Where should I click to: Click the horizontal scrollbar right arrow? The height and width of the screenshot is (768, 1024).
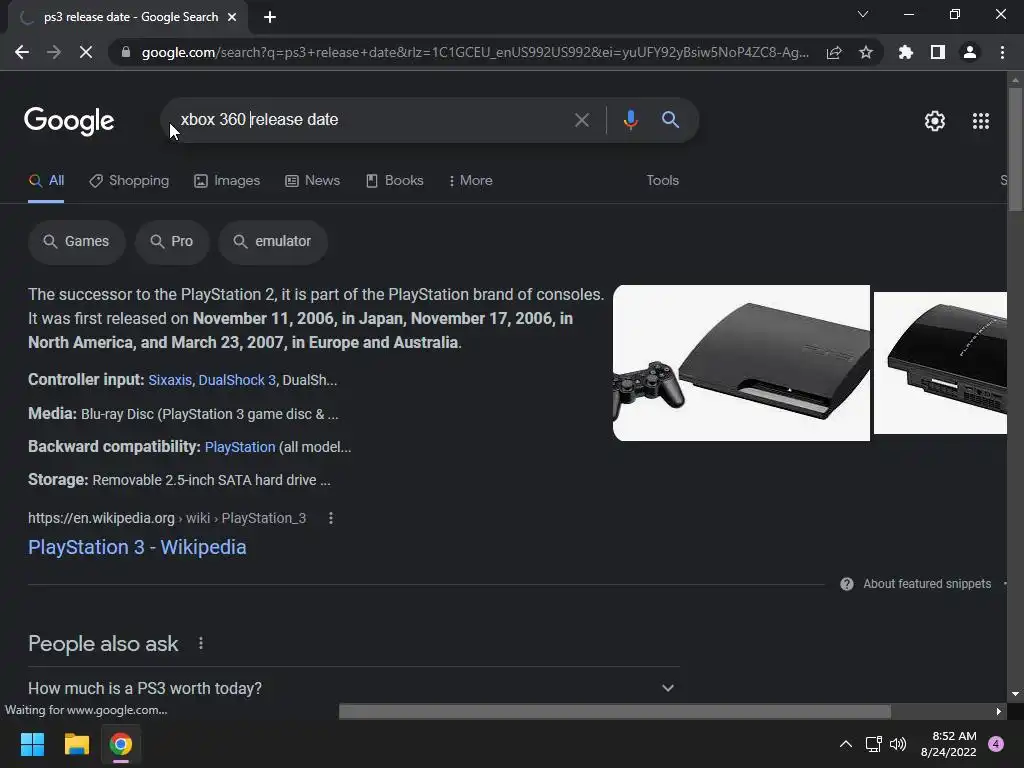tap(999, 712)
